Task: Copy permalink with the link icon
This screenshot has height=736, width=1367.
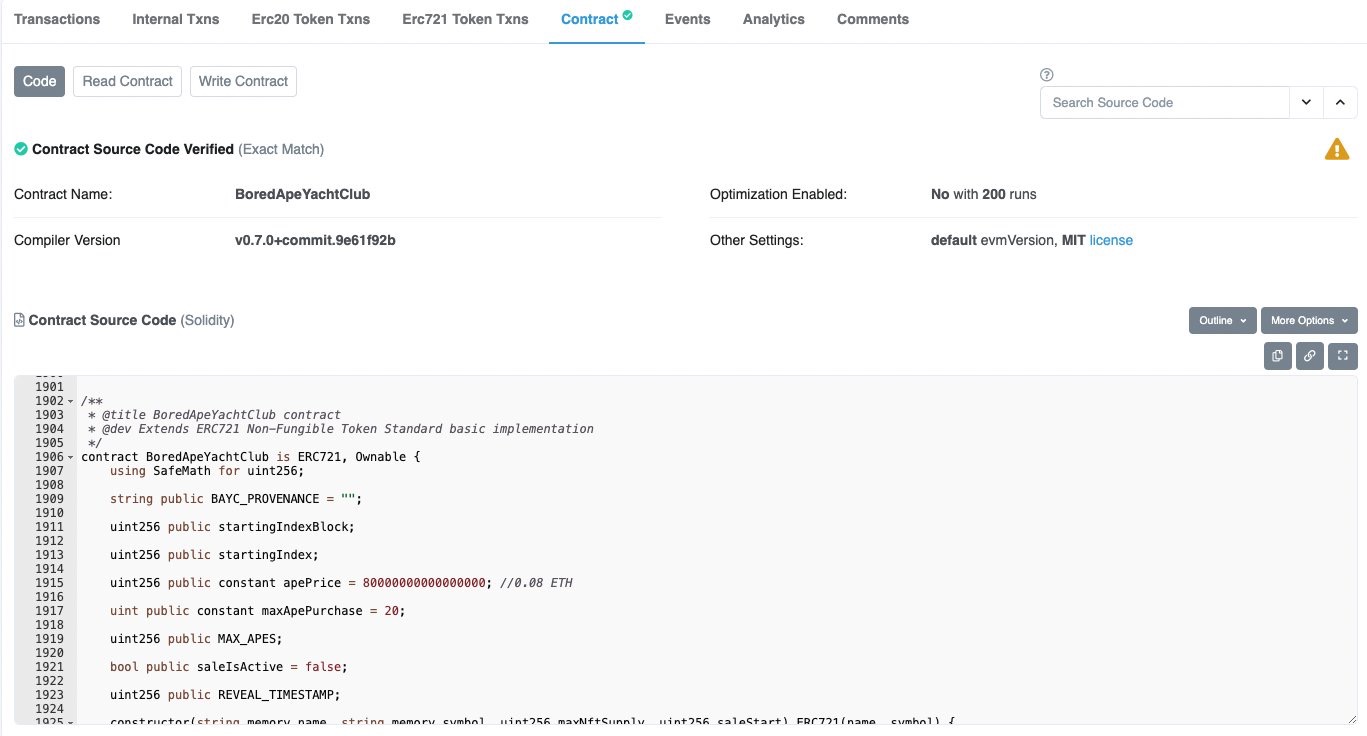Action: click(x=1309, y=356)
